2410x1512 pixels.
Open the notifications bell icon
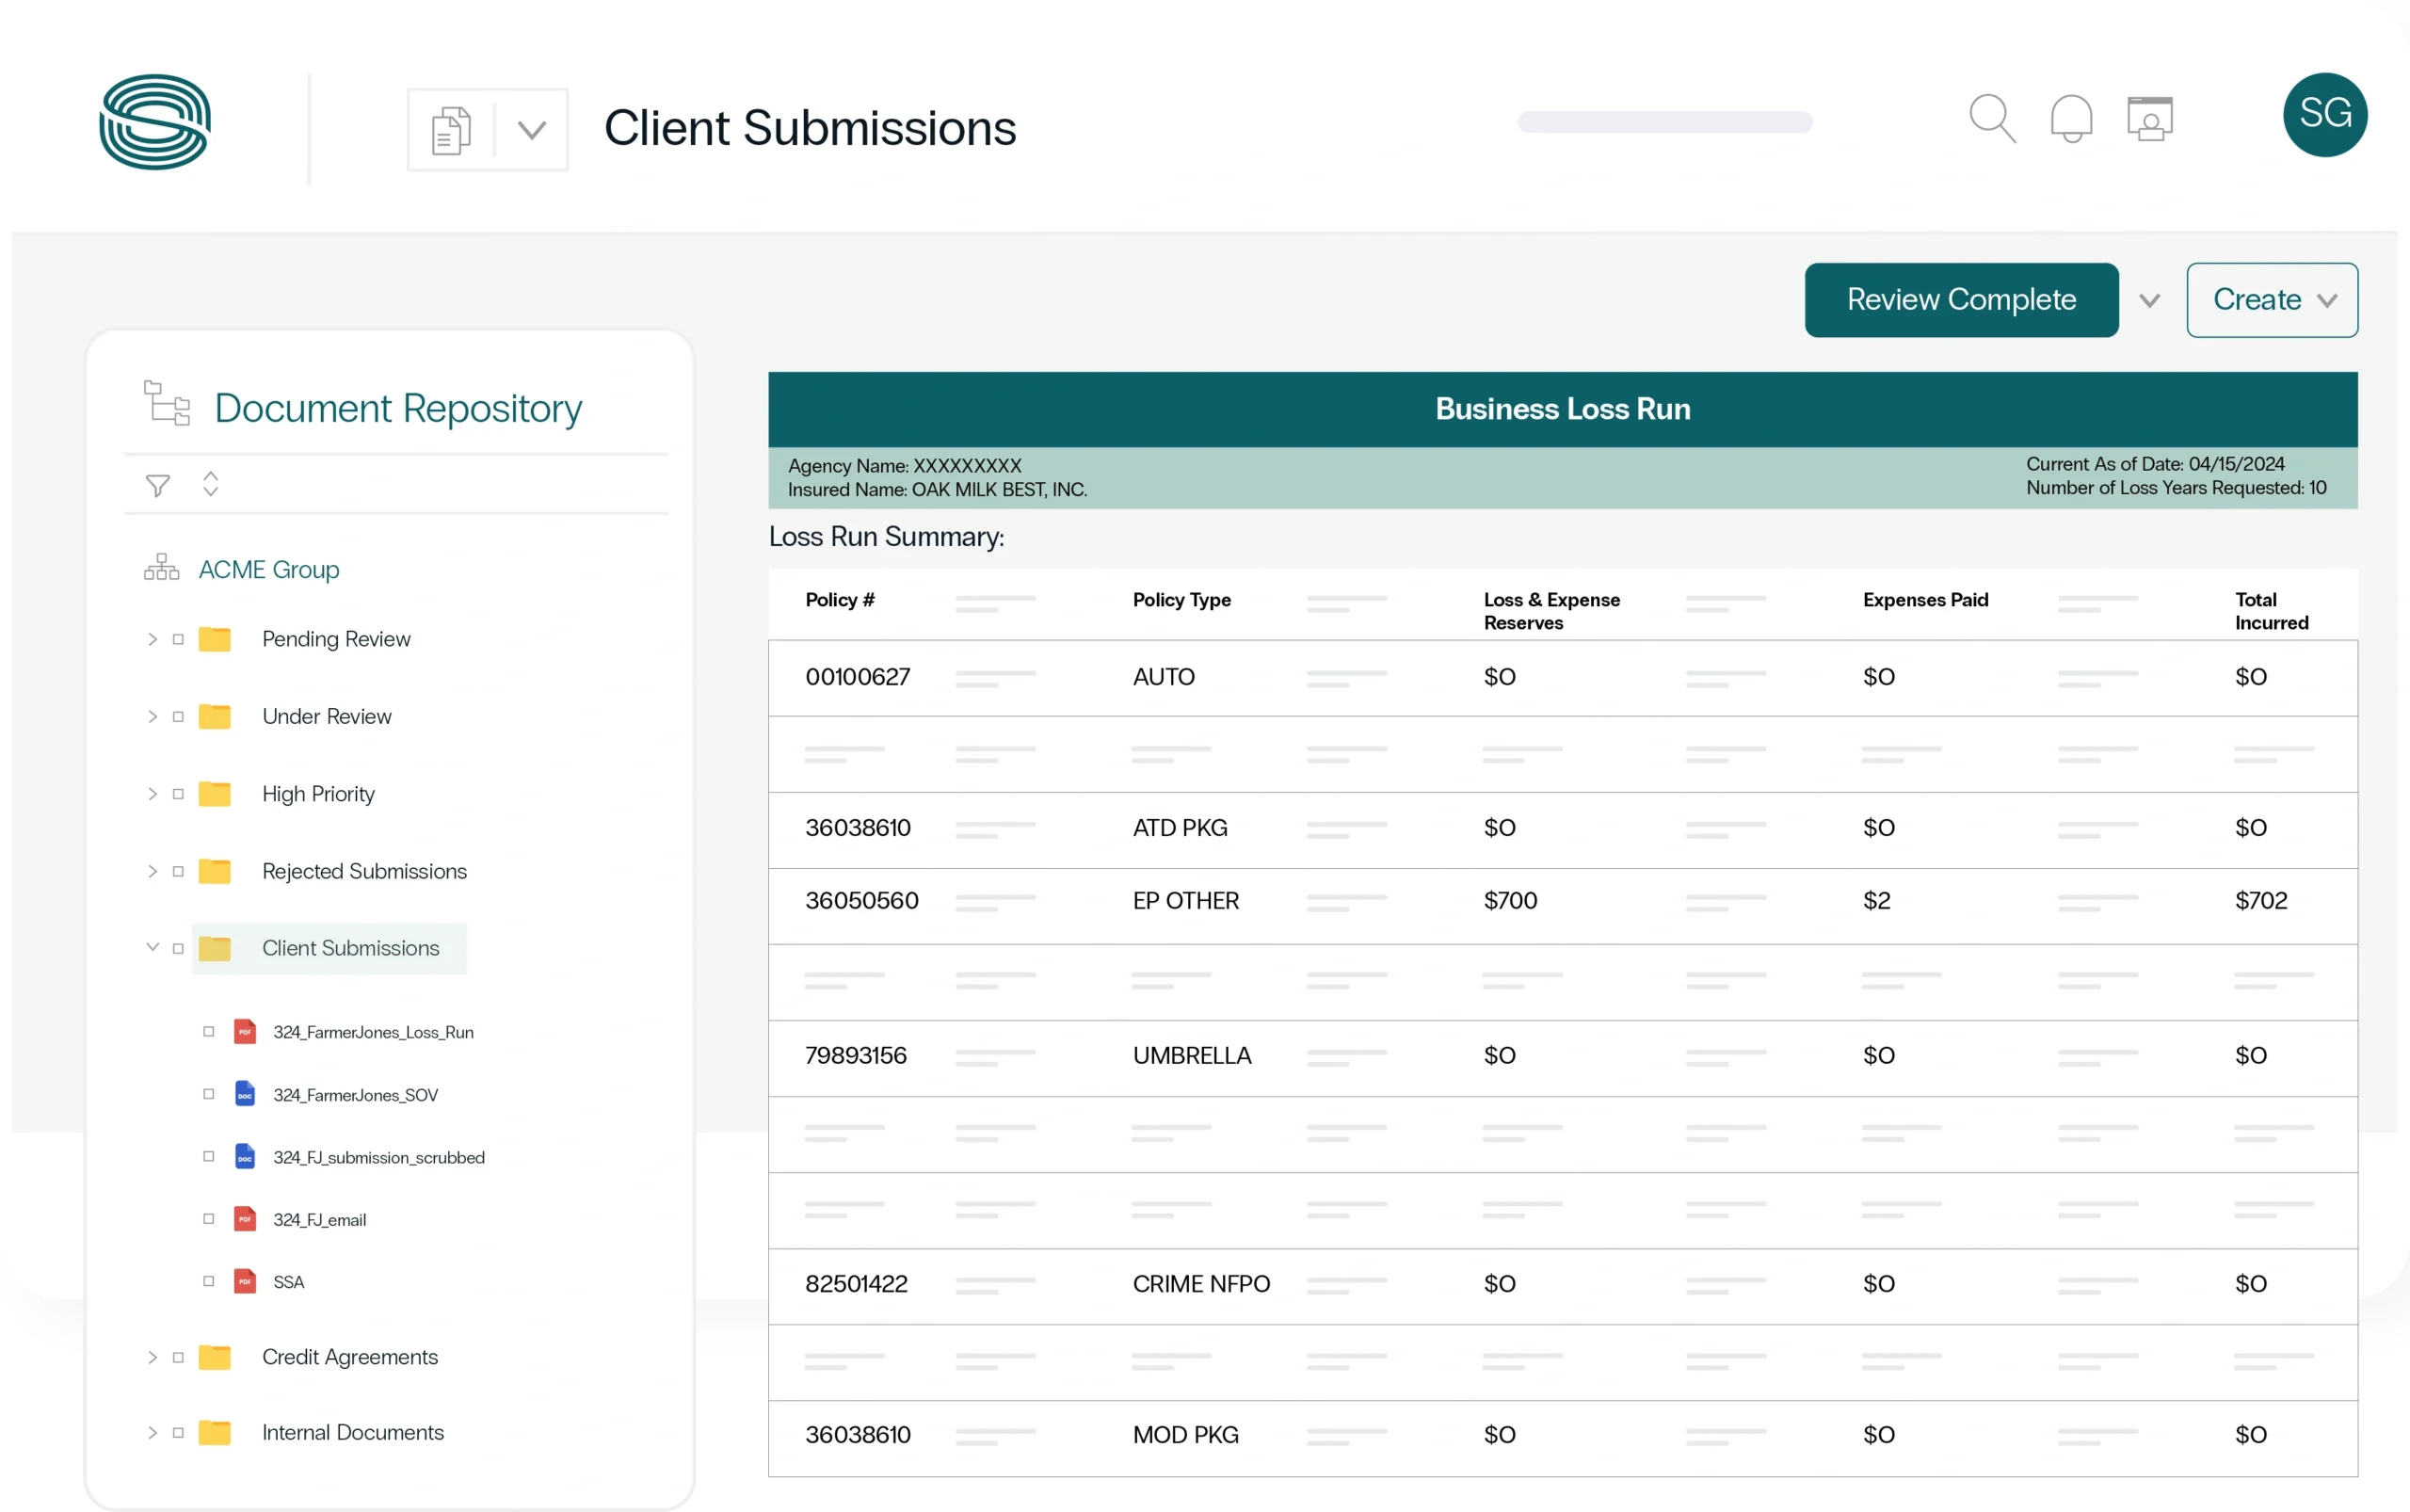click(x=2071, y=119)
